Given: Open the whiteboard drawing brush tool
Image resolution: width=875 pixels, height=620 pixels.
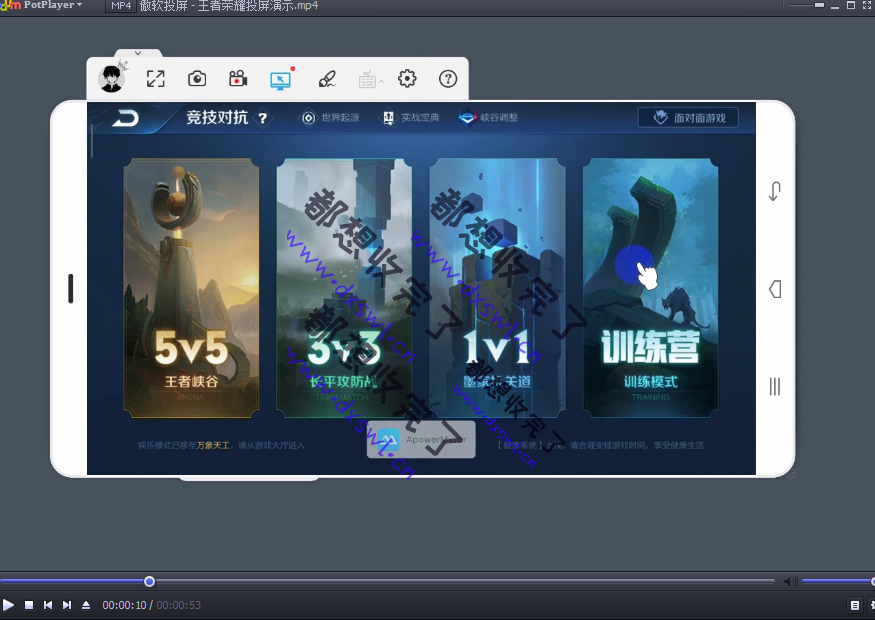Looking at the screenshot, I should click(x=327, y=79).
